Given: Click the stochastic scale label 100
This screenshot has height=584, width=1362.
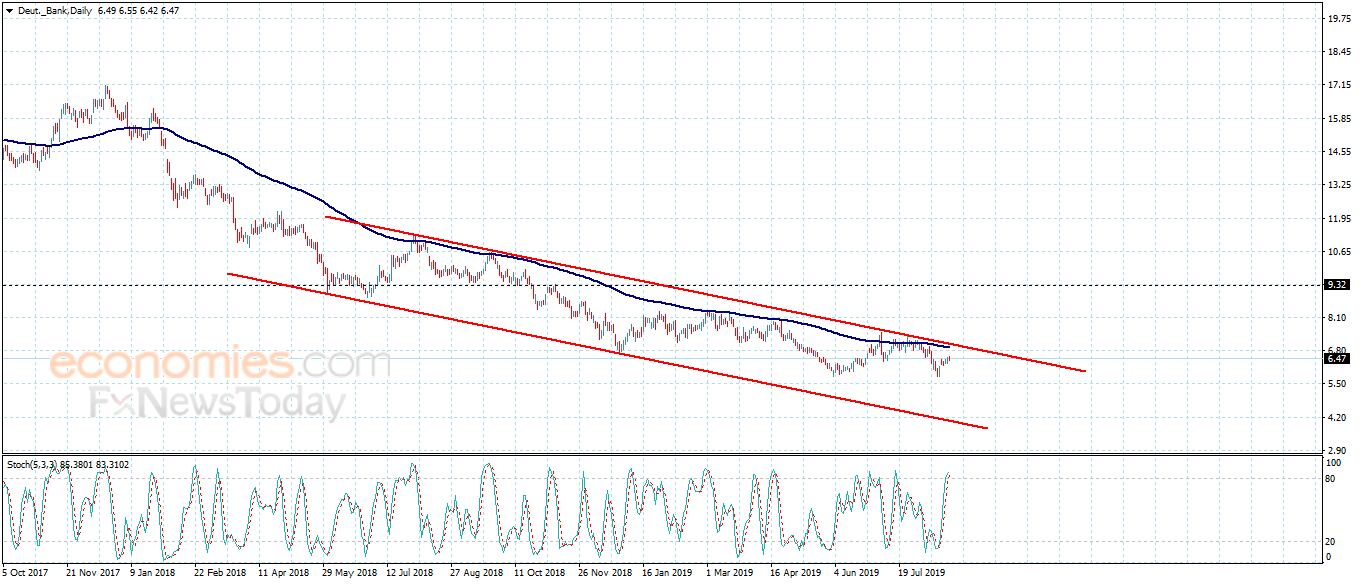Looking at the screenshot, I should pyautogui.click(x=1334, y=464).
